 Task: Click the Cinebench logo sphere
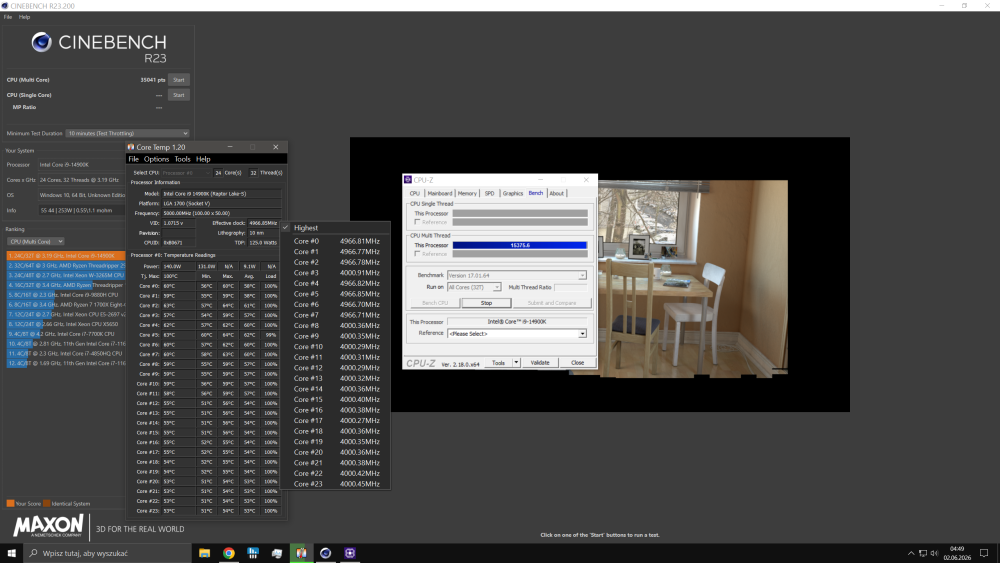pos(41,42)
